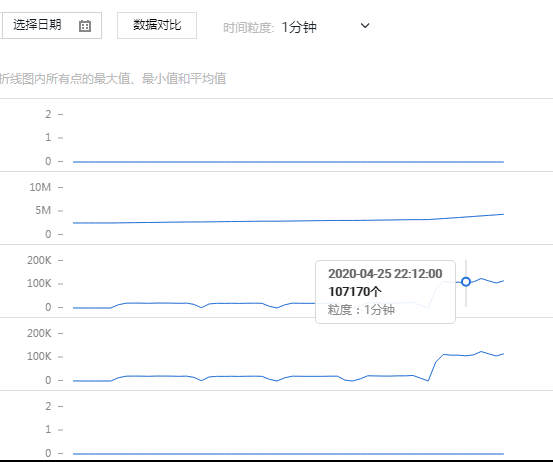This screenshot has height=462, width=553.
Task: Click the calendar icon in date picker
Action: [85, 26]
